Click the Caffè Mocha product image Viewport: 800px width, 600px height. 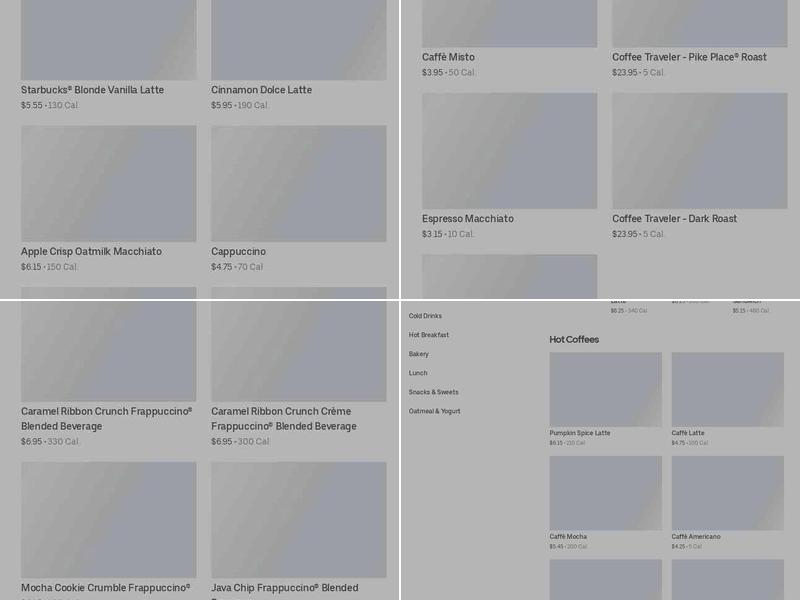click(x=606, y=493)
